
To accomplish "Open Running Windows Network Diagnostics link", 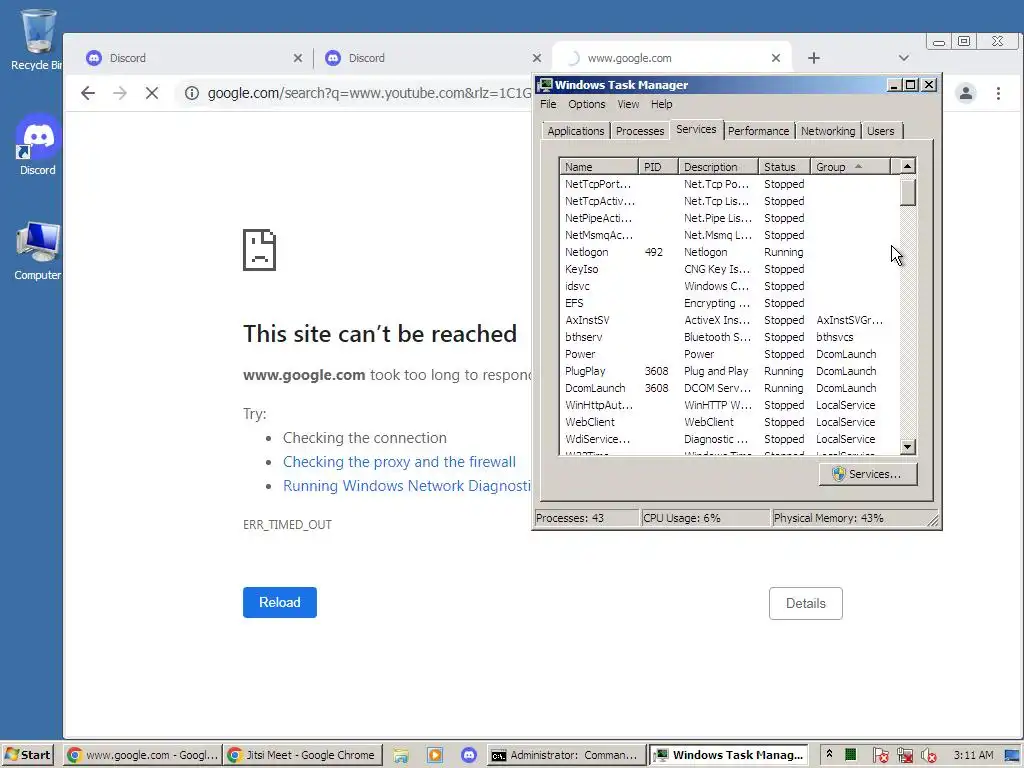I will pyautogui.click(x=407, y=486).
